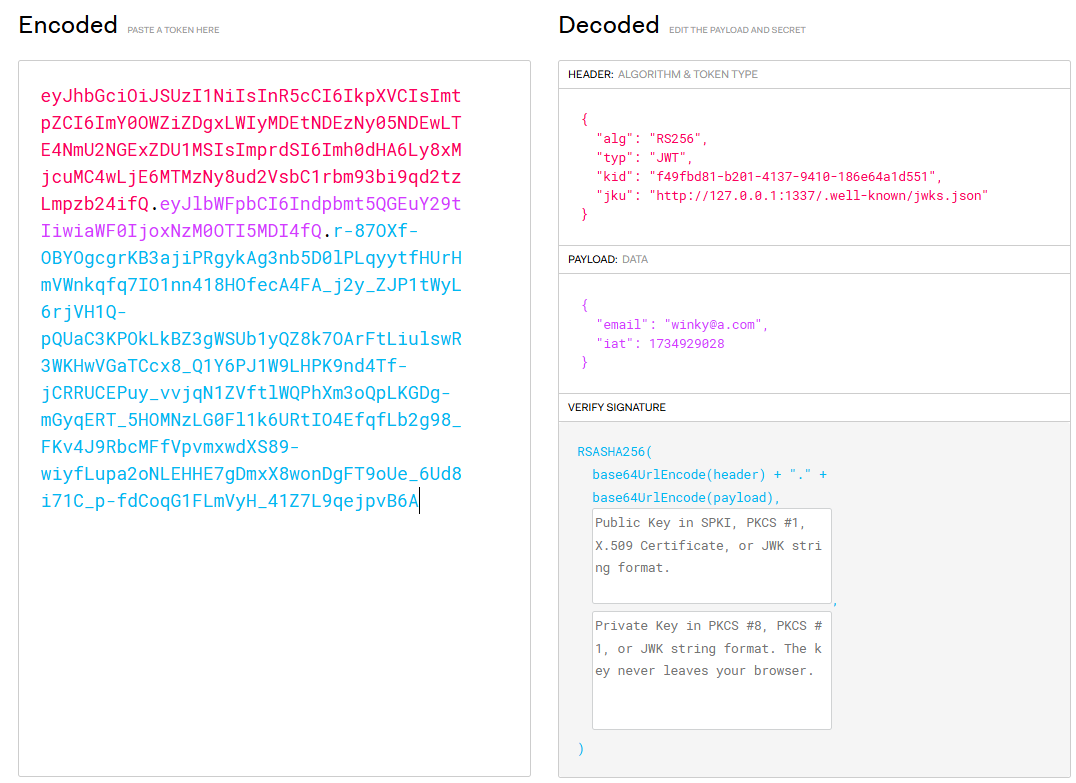Click the Encoded heading
Screen dimensions: 1076x783
(68, 25)
